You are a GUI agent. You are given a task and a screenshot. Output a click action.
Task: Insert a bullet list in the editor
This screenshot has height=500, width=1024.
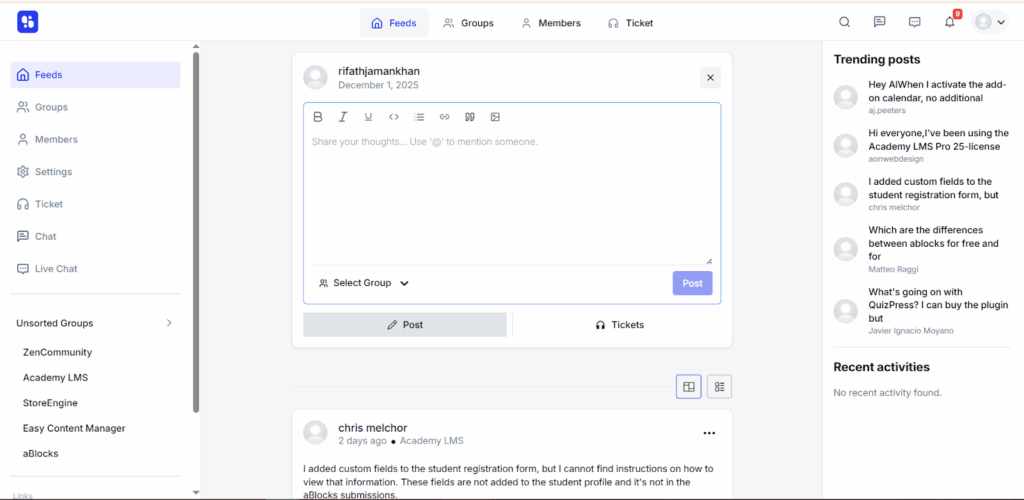[x=419, y=117]
